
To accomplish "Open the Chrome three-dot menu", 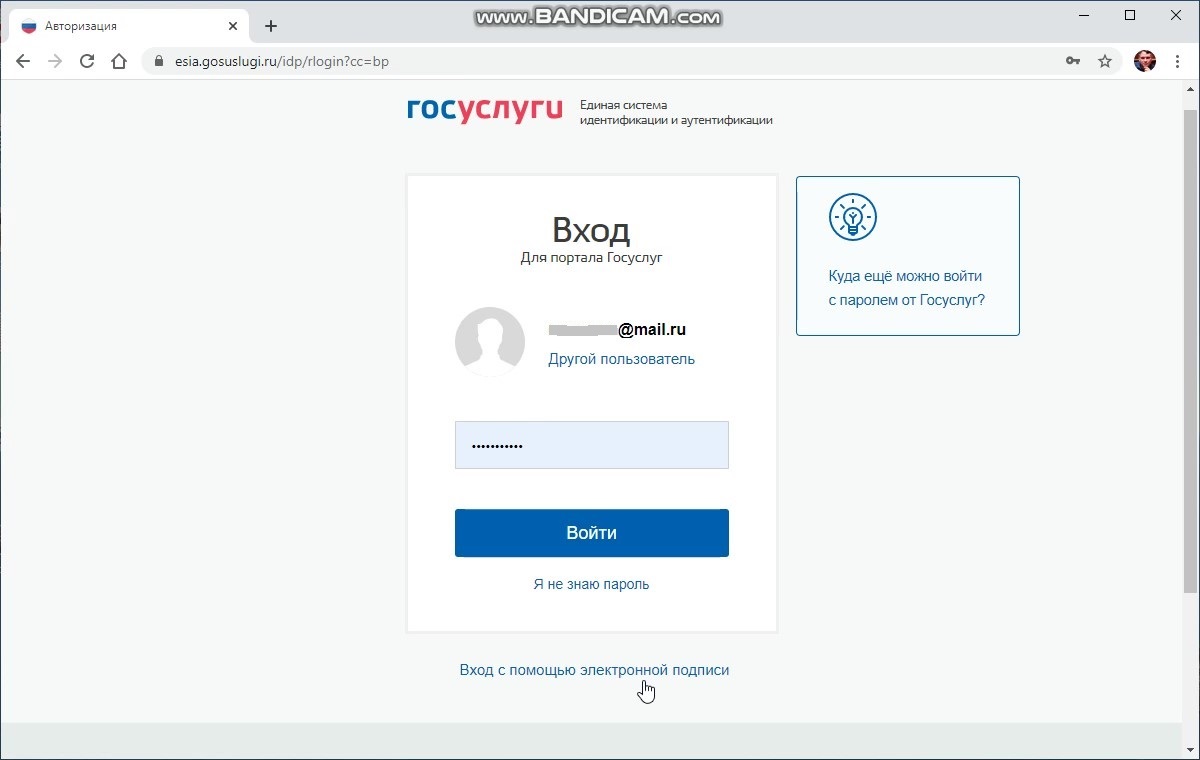I will 1177,61.
